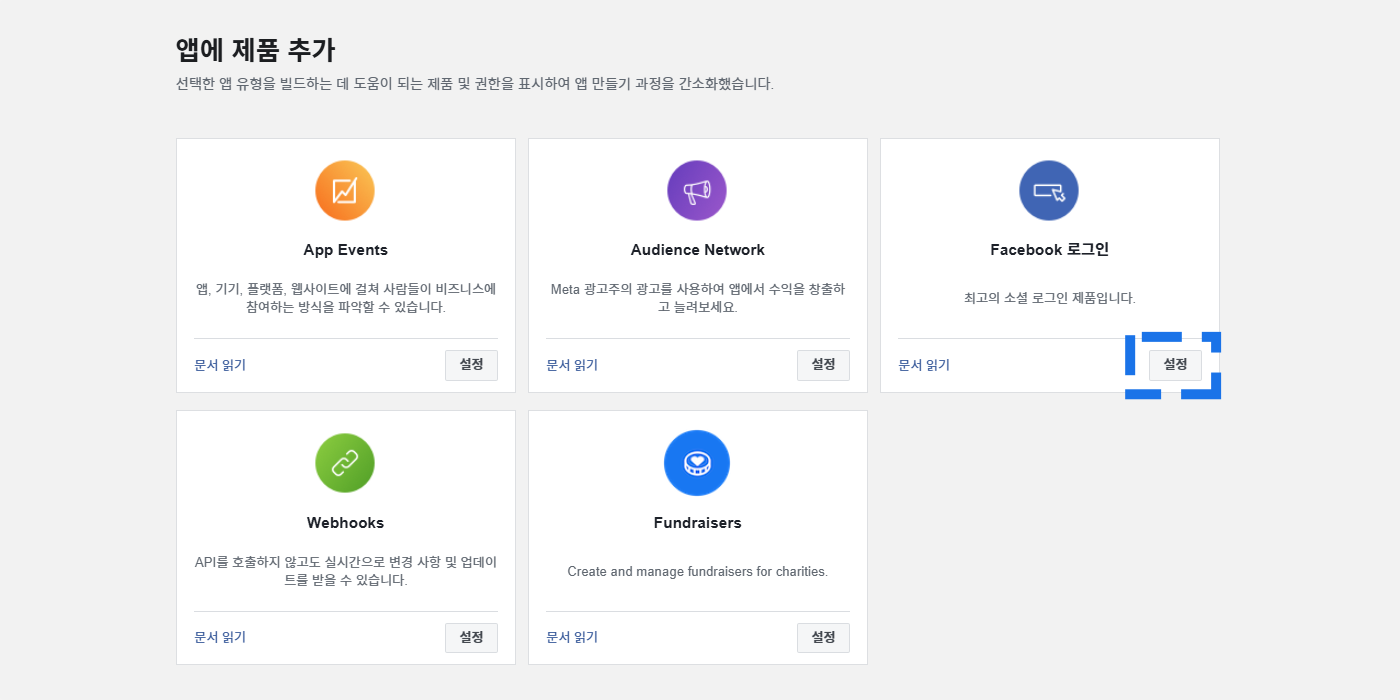Open 문서 읽기 link for Fundraisers
Viewport: 1400px width, 700px height.
(572, 638)
